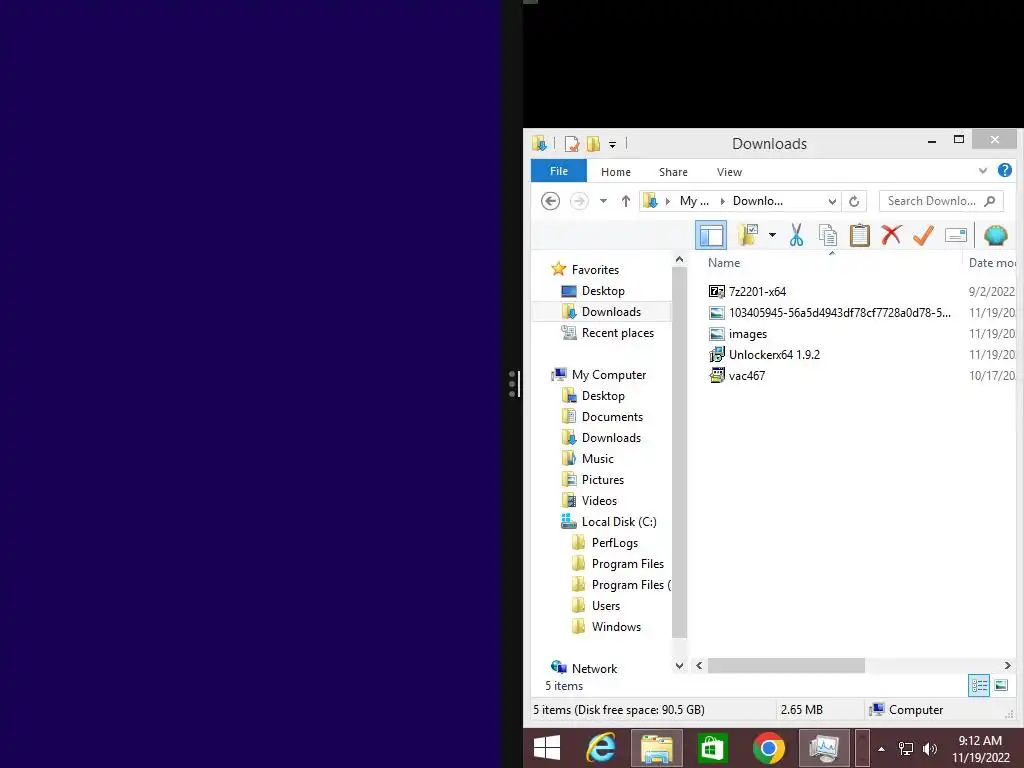Select the Unlockerx64 1.9.2 installer
This screenshot has height=768, width=1024.
tap(765, 355)
